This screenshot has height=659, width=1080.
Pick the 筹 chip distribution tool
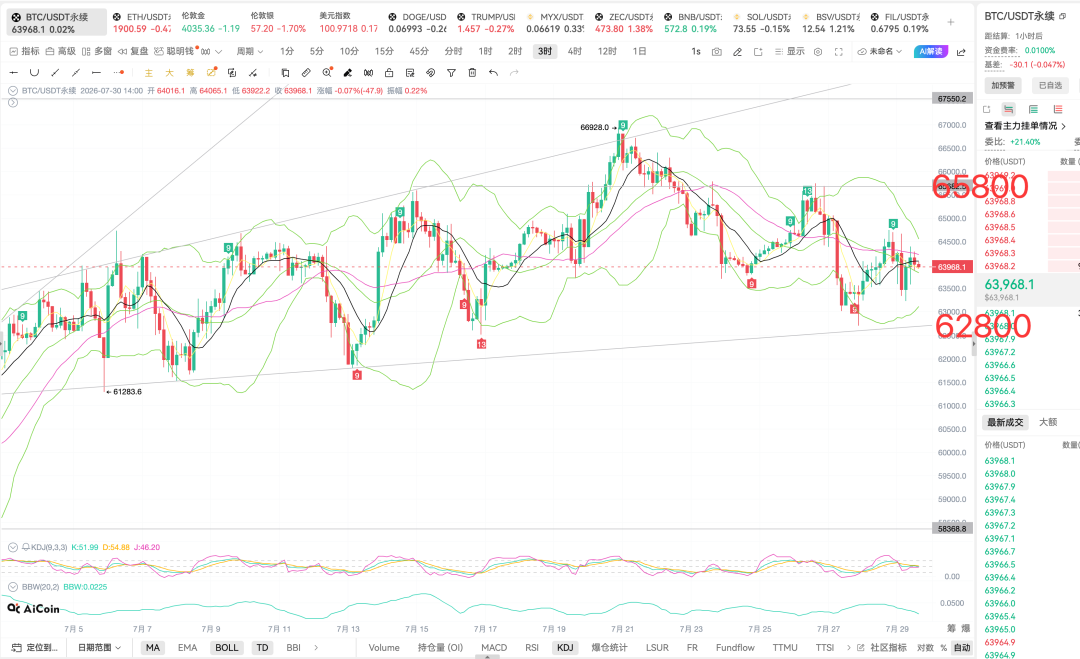tap(190, 72)
